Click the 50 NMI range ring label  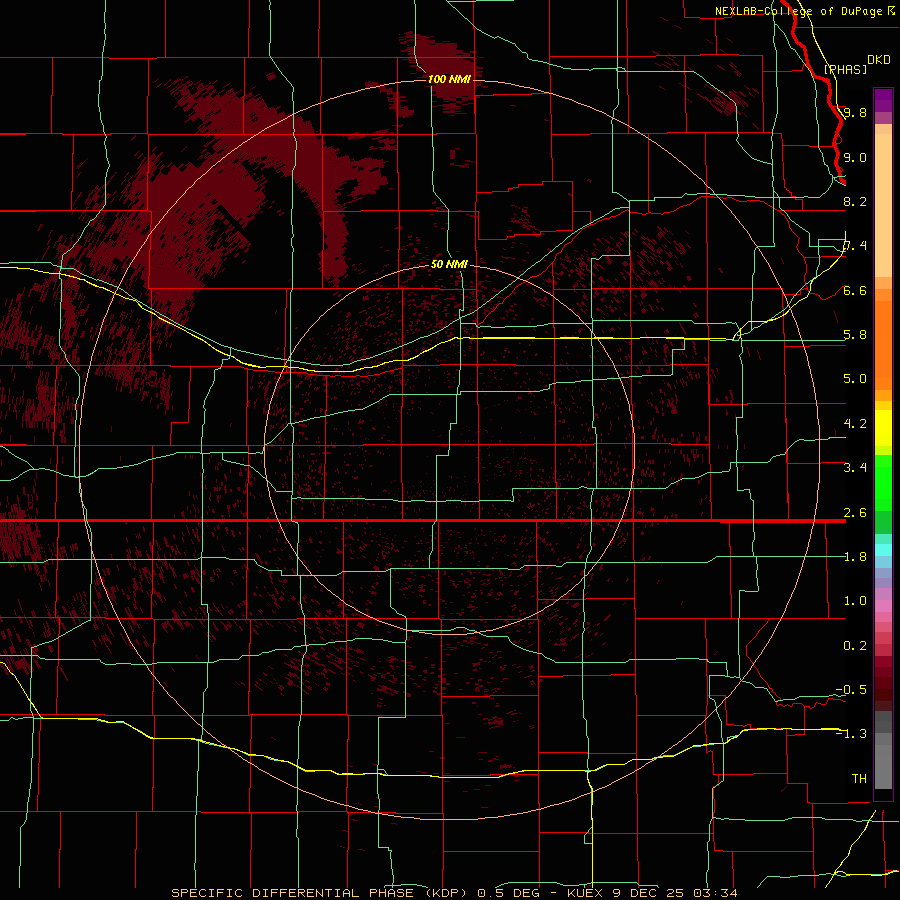pyautogui.click(x=449, y=264)
